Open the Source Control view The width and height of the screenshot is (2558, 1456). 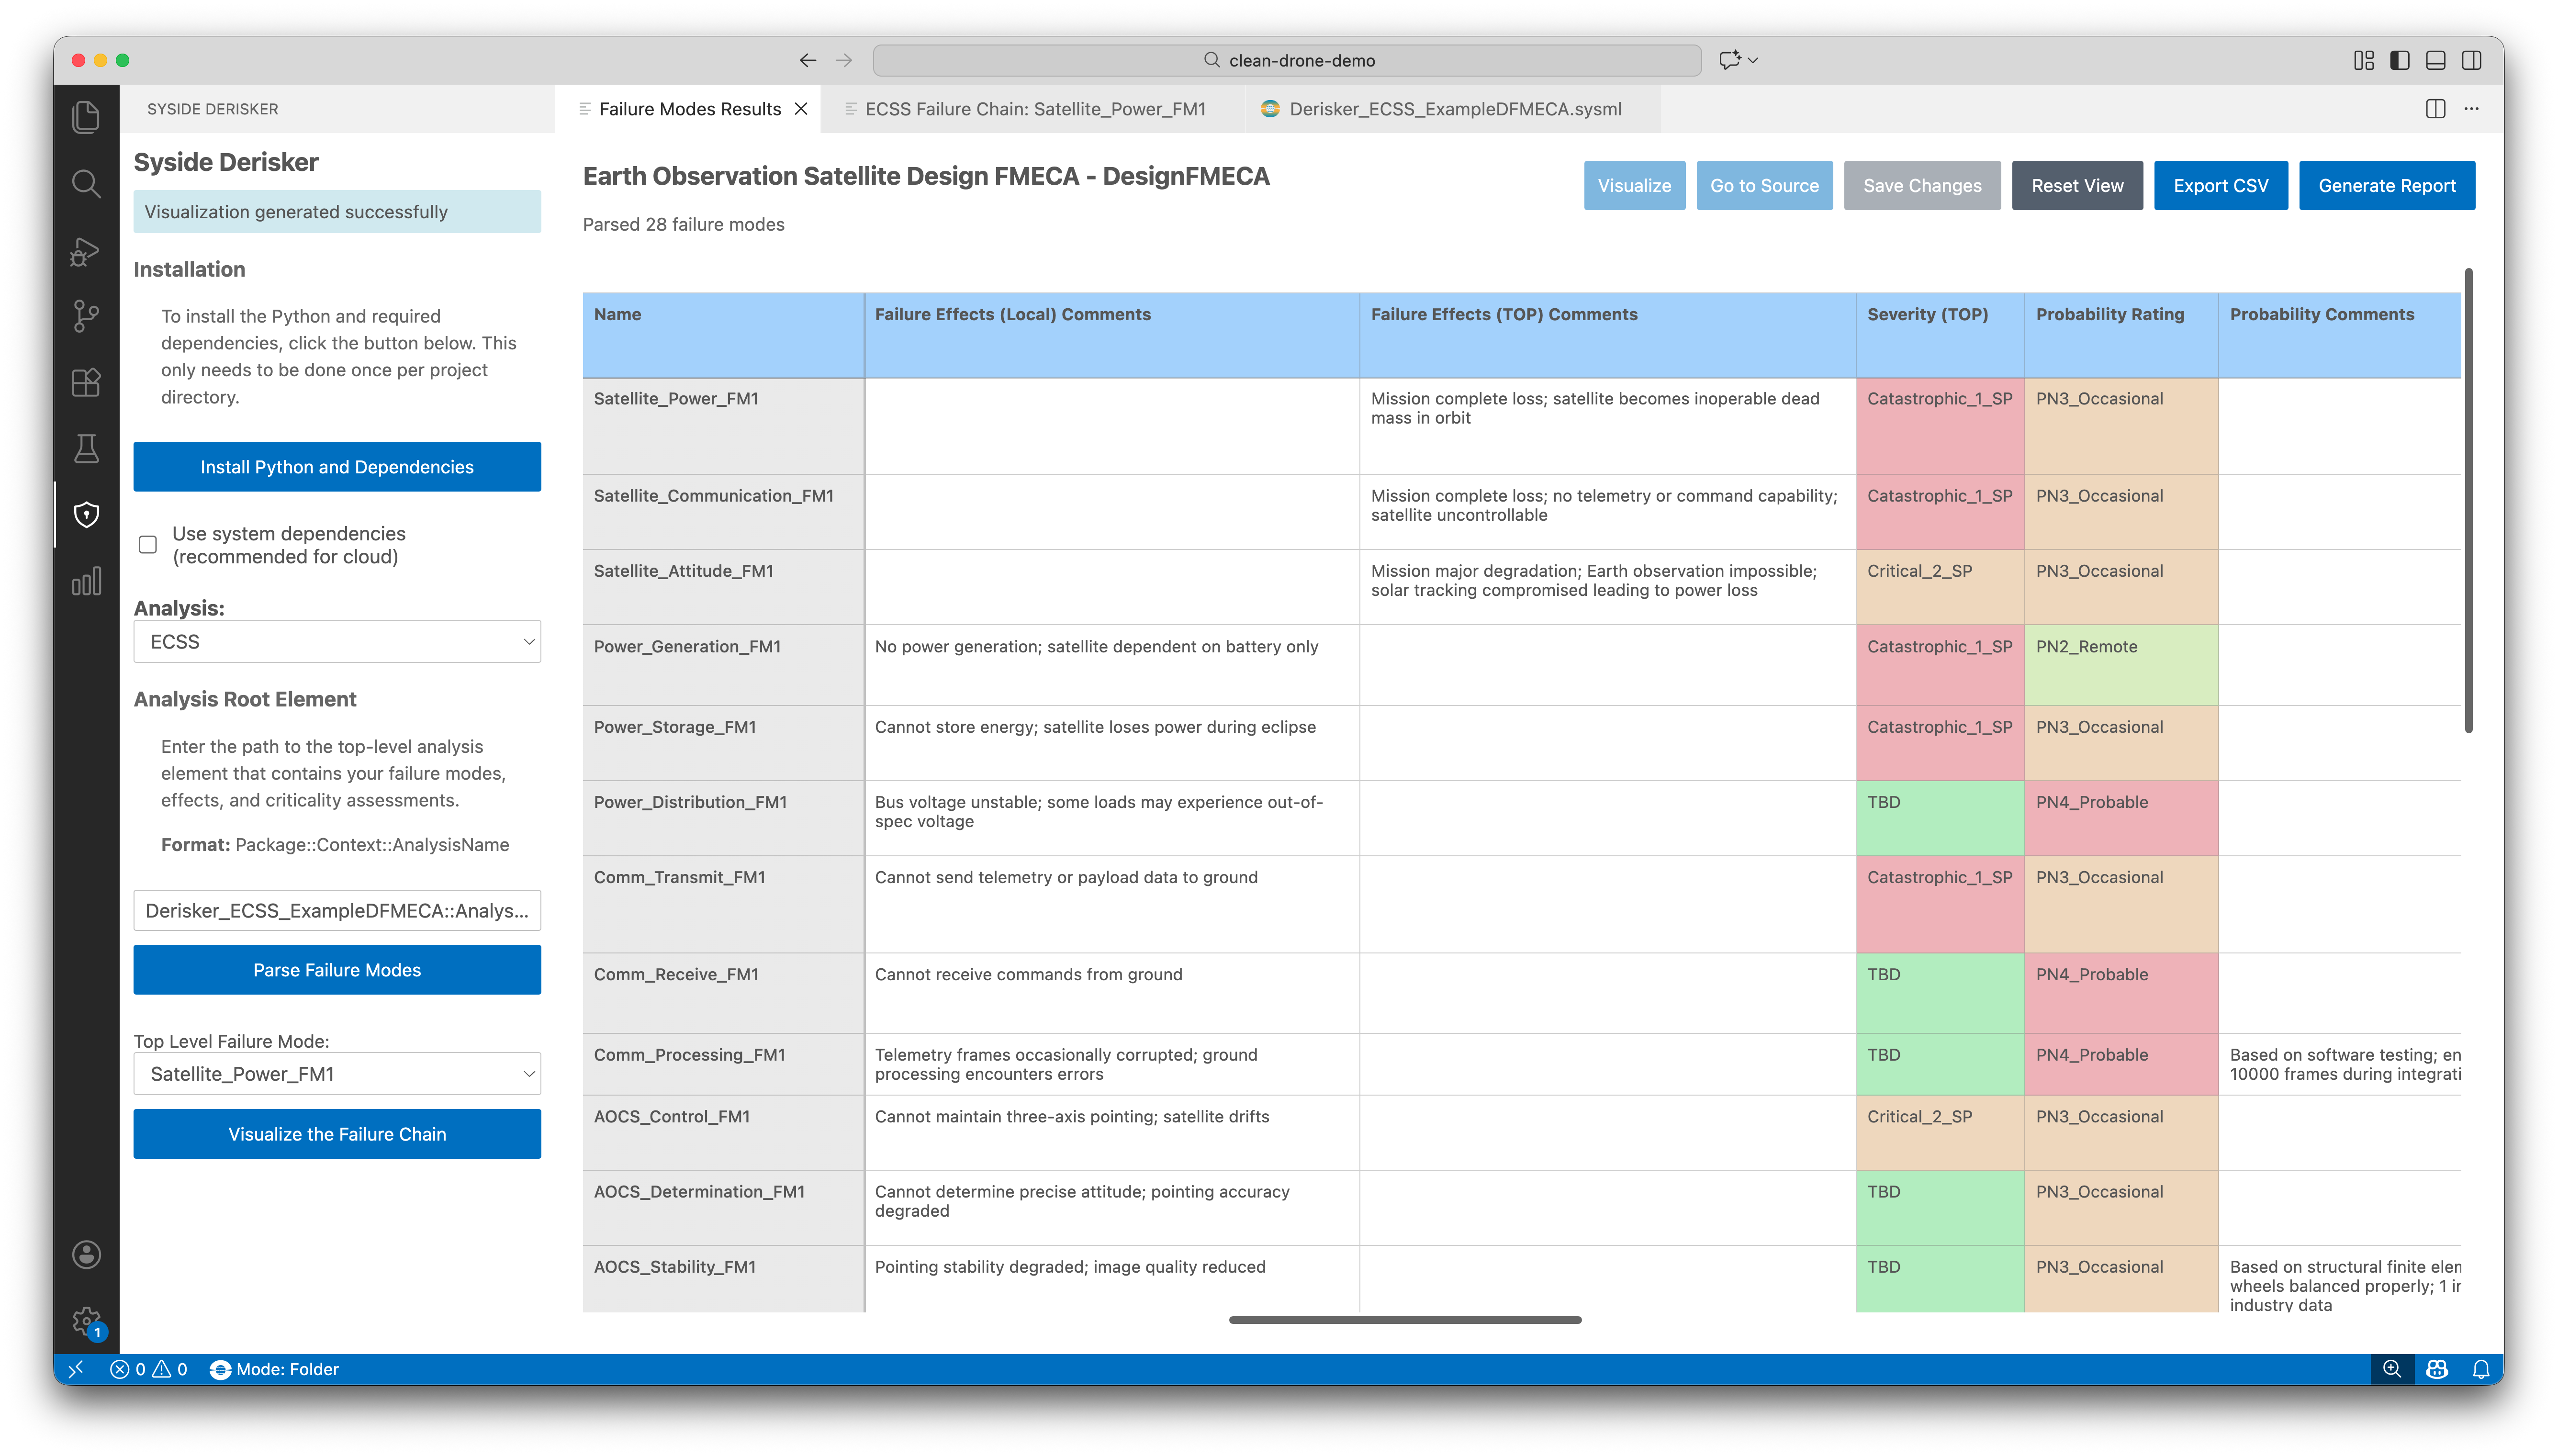coord(86,316)
